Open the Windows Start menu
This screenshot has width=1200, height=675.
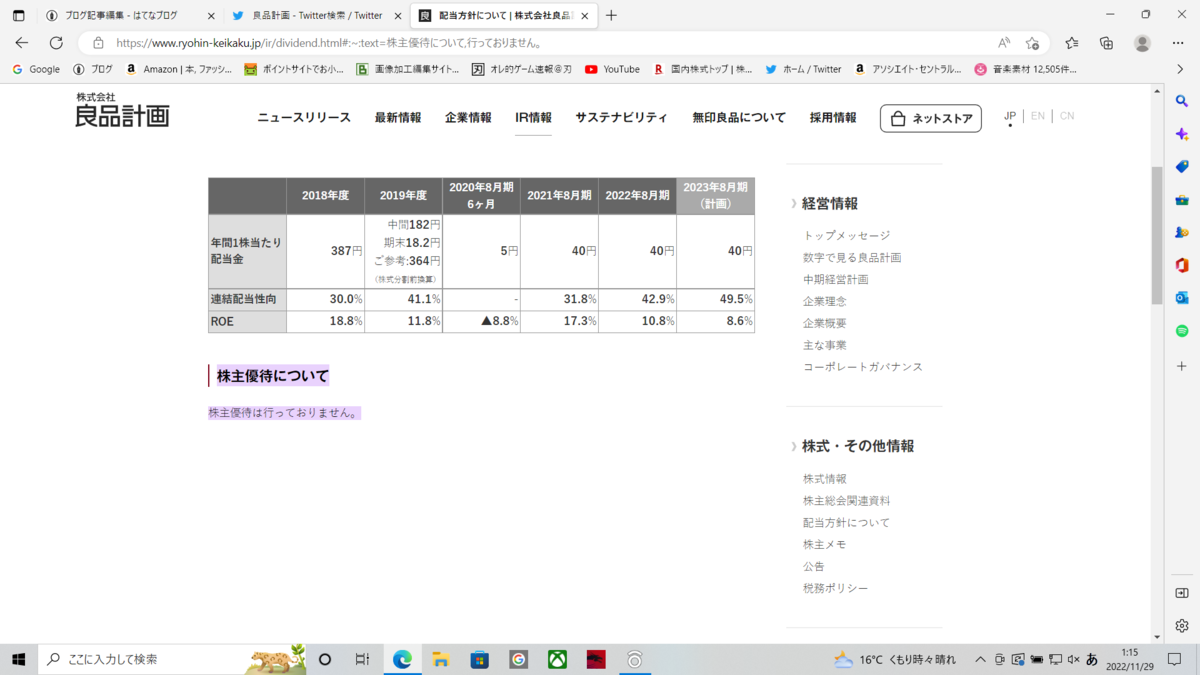tap(18, 659)
